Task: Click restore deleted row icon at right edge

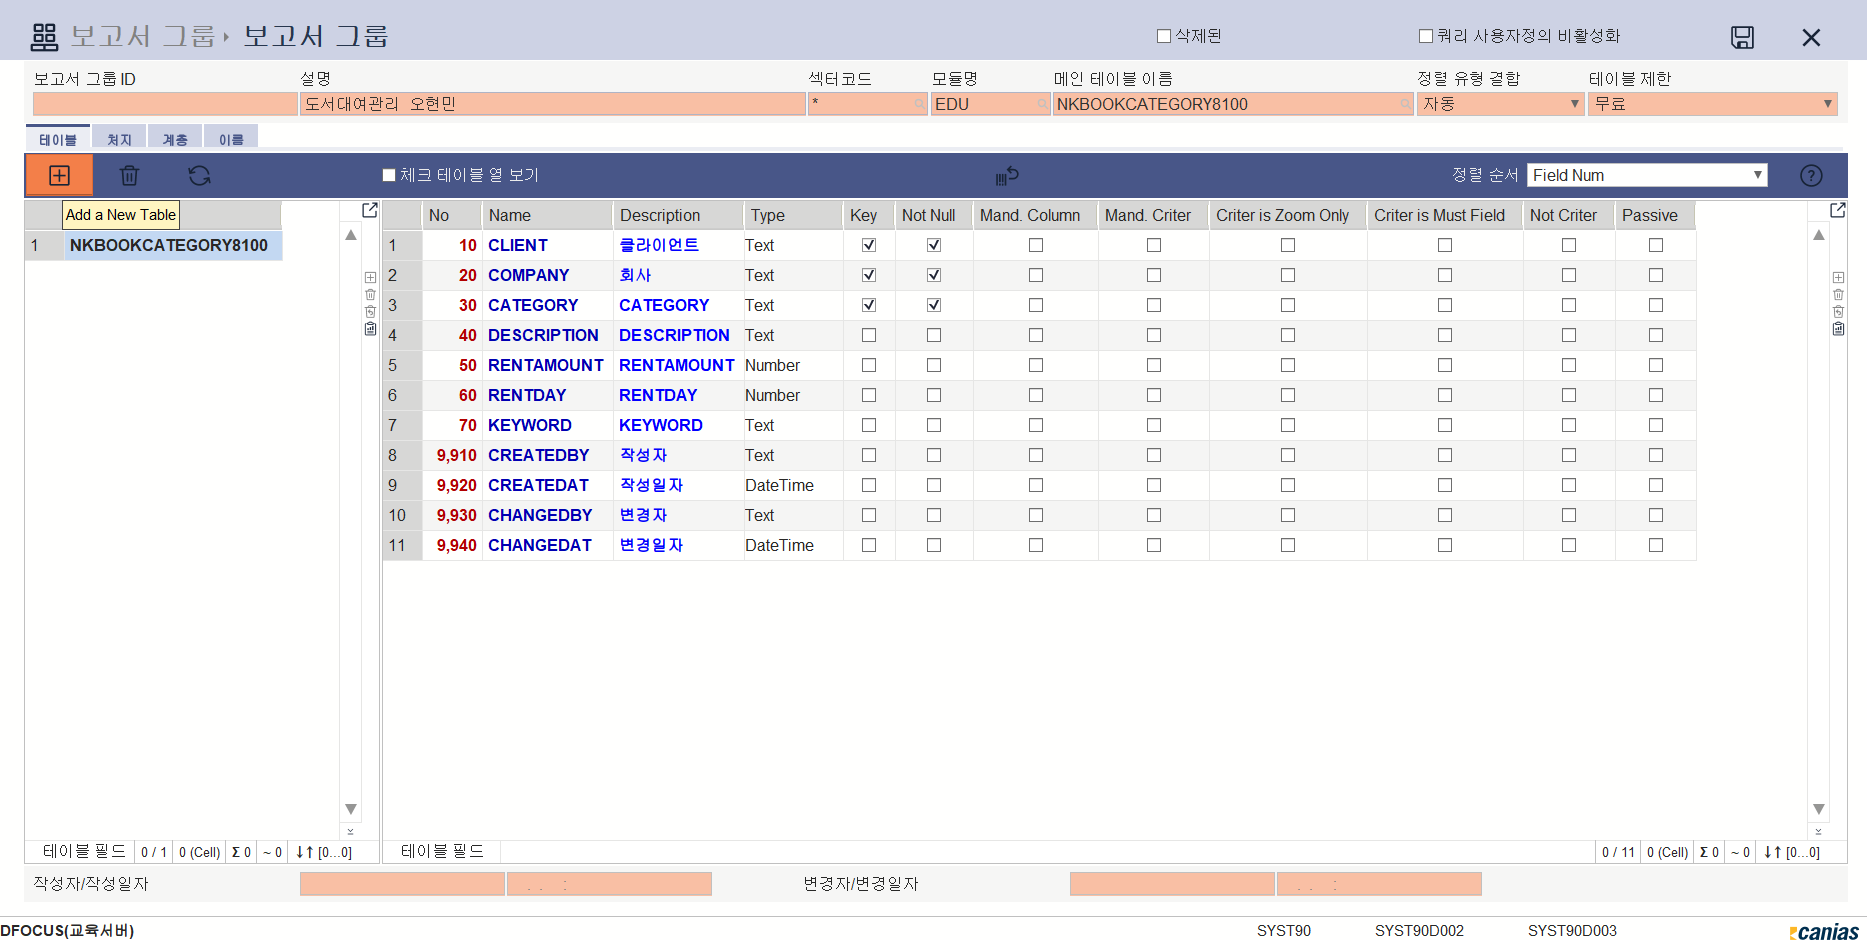Action: pyautogui.click(x=1838, y=311)
